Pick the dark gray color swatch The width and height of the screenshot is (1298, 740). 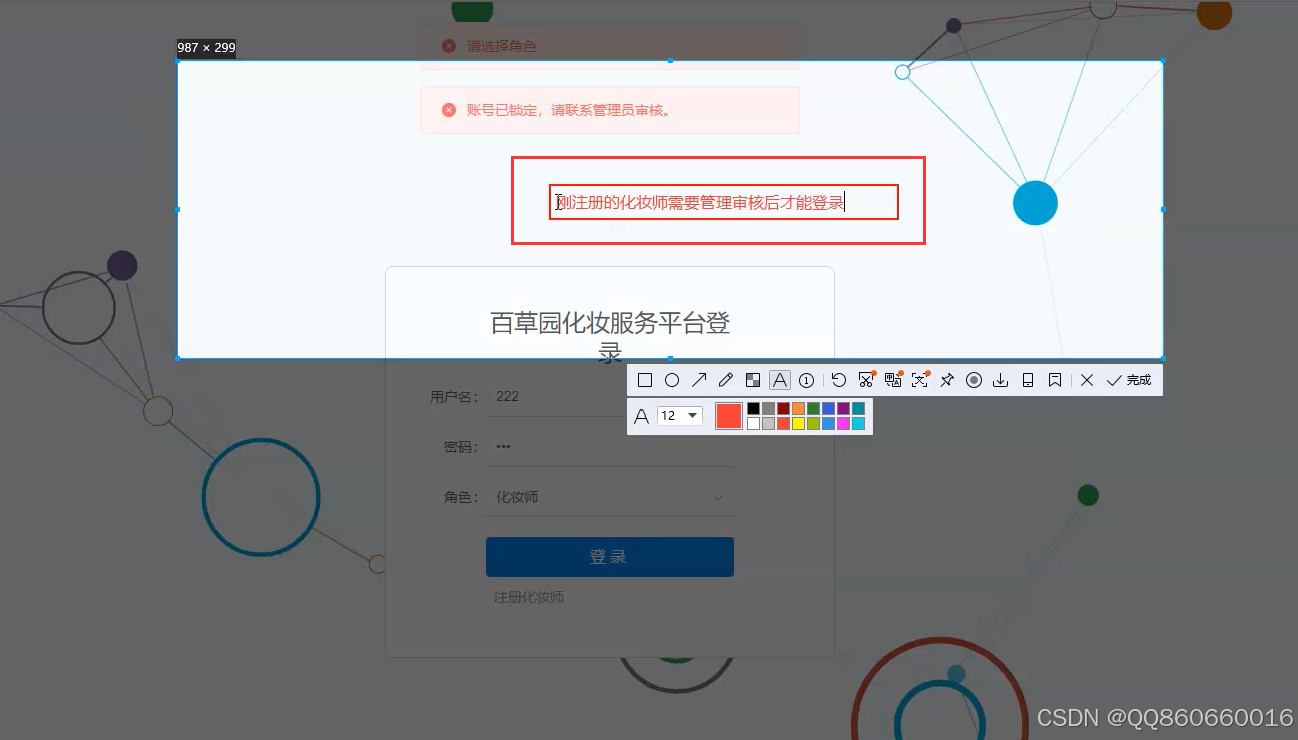click(x=768, y=408)
